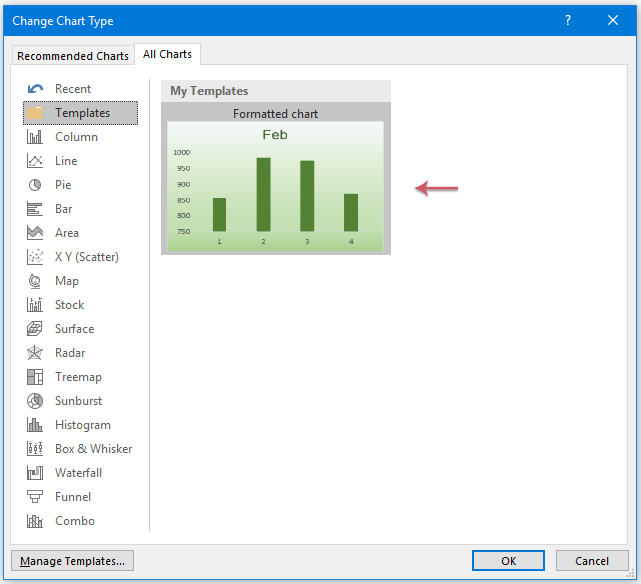The image size is (641, 584).
Task: Open the All Charts tab
Action: (168, 54)
